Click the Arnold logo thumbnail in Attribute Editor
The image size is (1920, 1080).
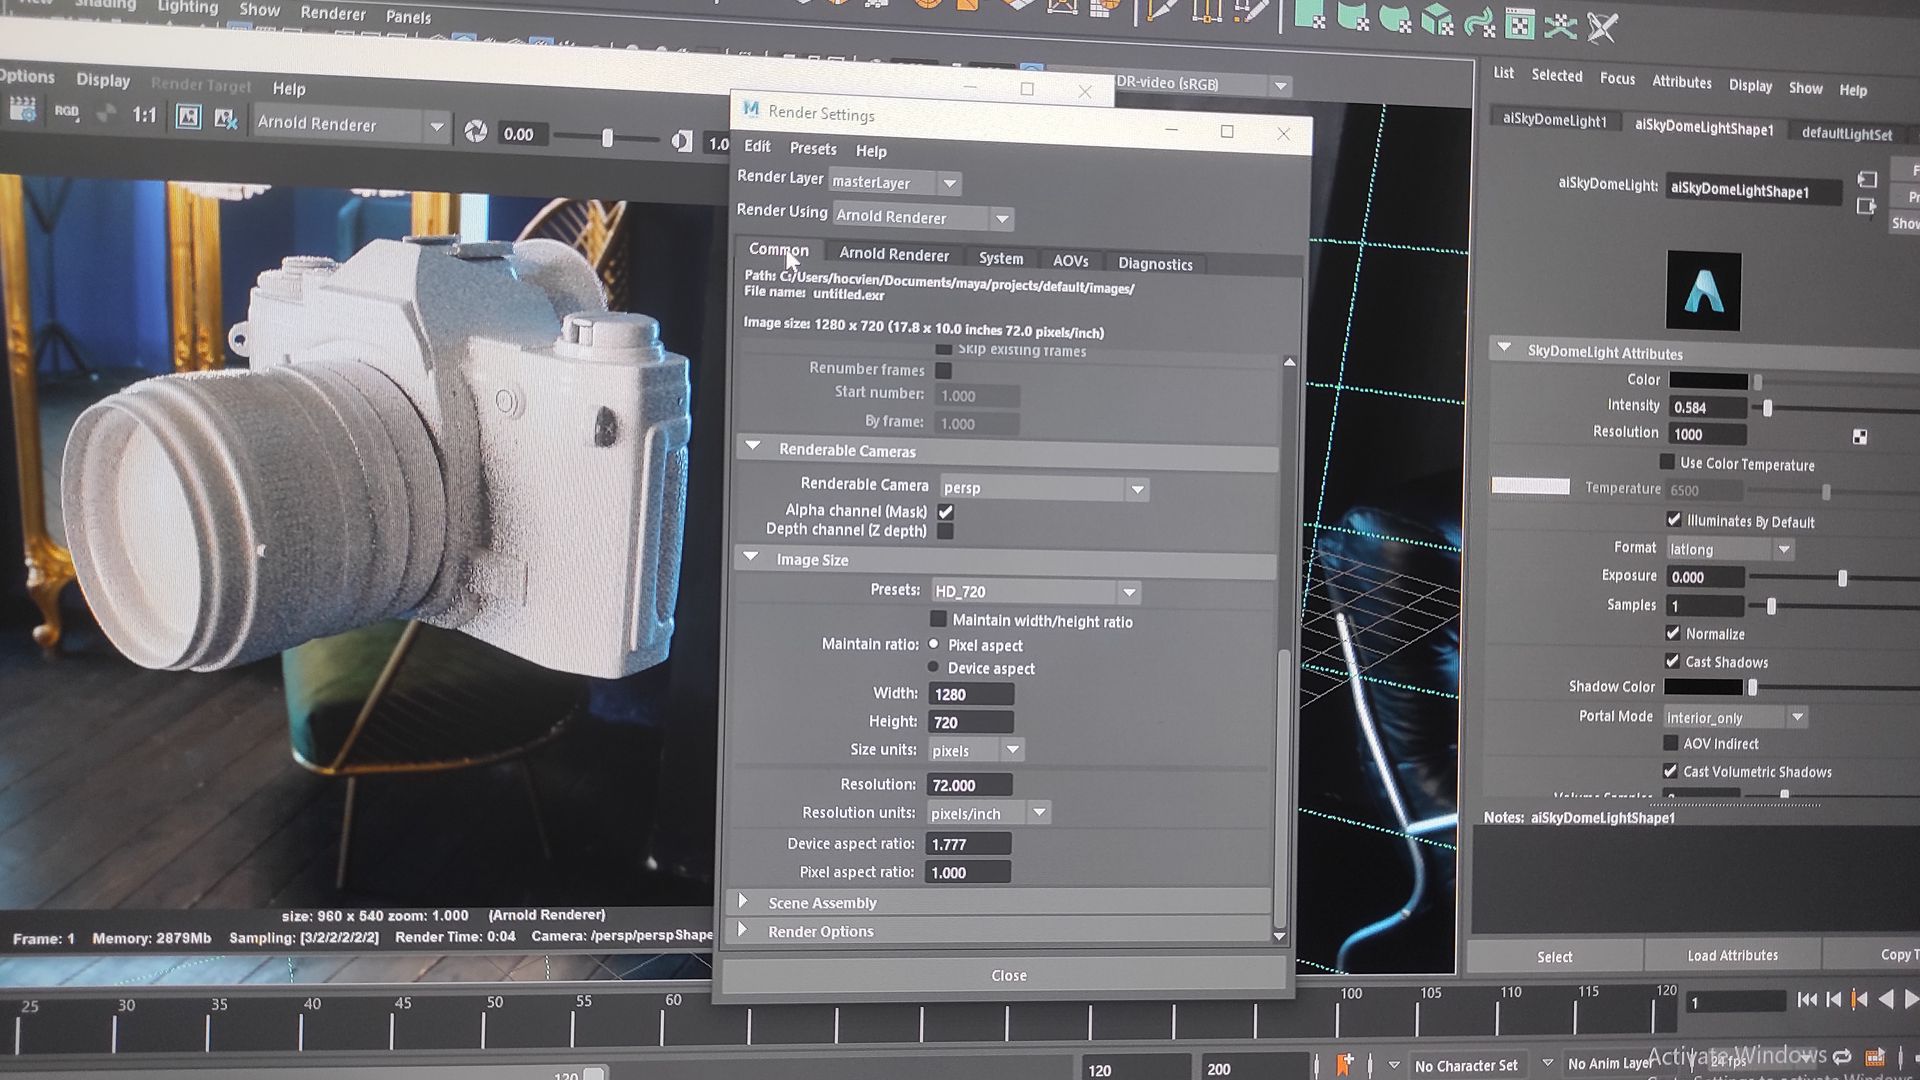[x=1703, y=291]
